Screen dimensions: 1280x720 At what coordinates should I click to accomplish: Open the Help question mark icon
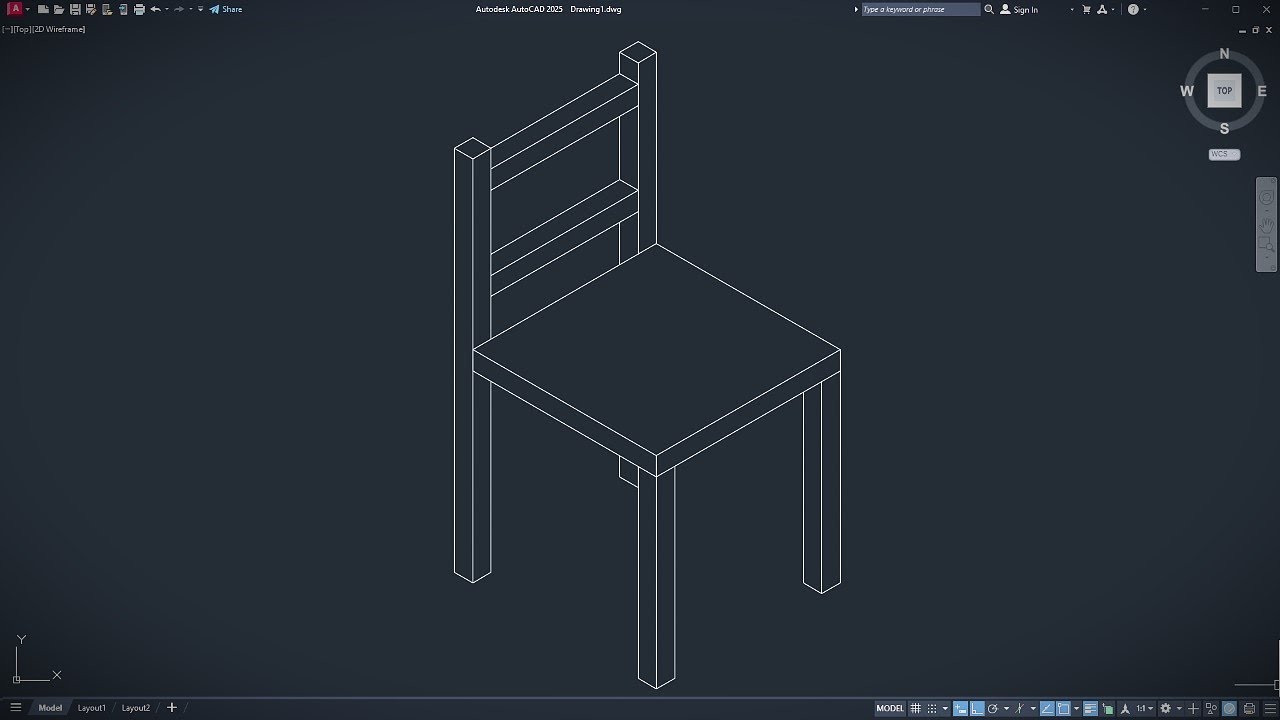coord(1133,9)
